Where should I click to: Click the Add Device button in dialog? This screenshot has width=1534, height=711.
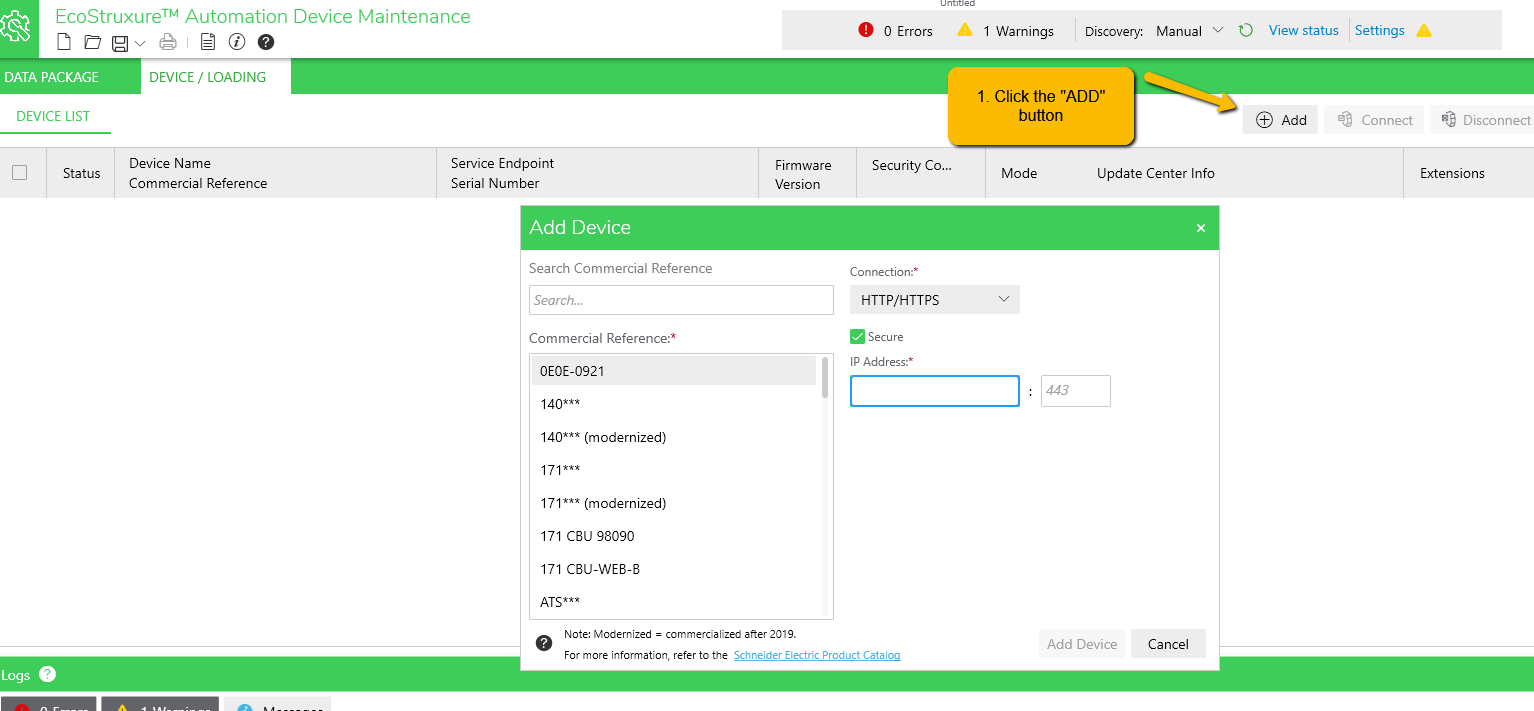point(1082,644)
